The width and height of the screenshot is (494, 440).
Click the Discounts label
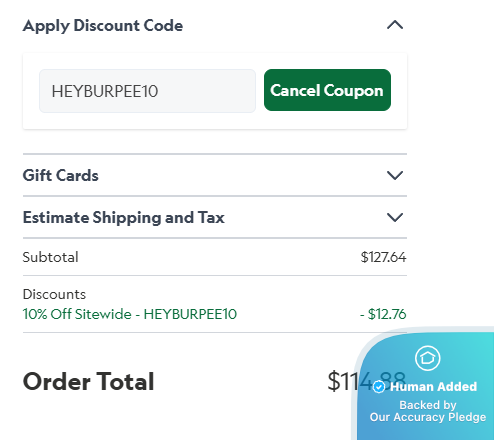pyautogui.click(x=54, y=294)
